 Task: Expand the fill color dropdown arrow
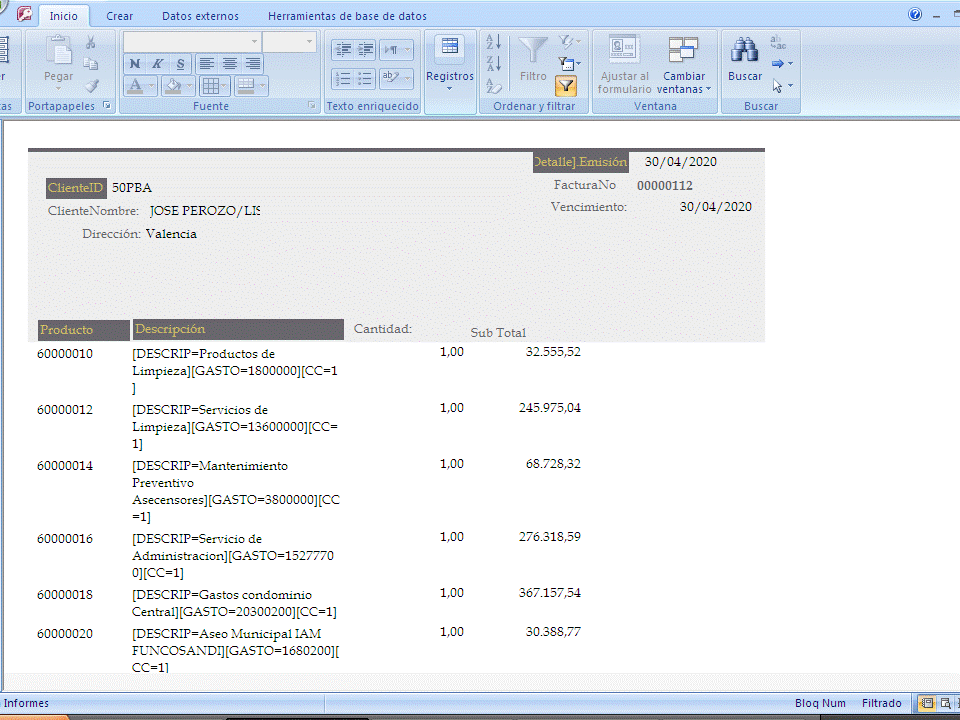pyautogui.click(x=189, y=86)
